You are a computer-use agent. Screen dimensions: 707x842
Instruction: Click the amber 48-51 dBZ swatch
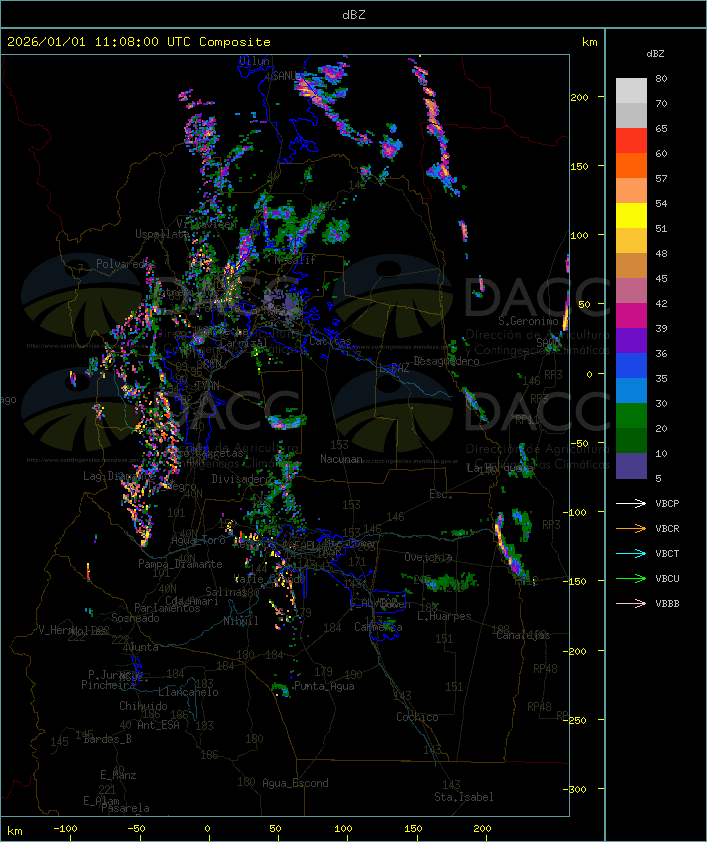coord(631,241)
